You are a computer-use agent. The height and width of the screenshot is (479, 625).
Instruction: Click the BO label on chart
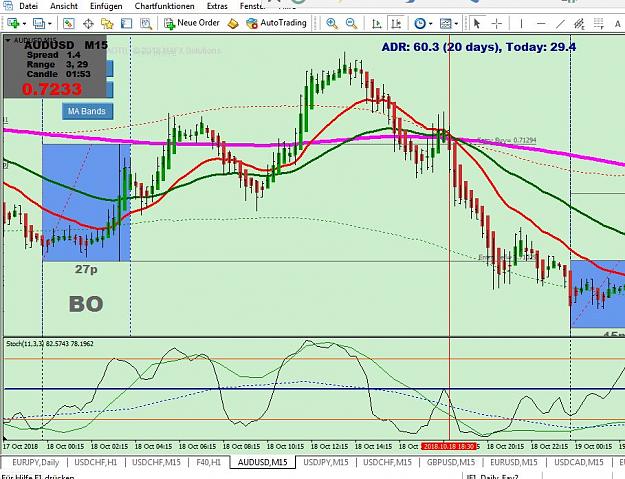click(86, 304)
